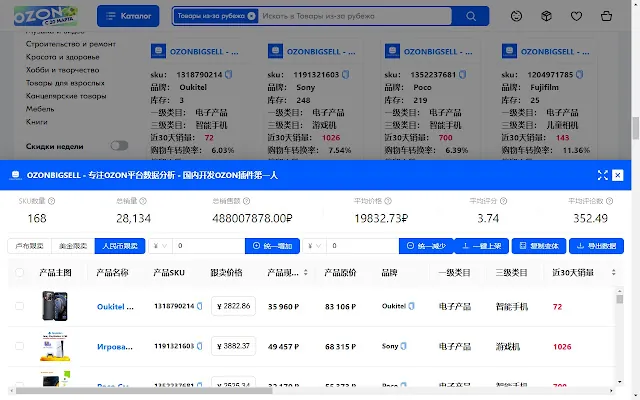Click the 统一减少 button
The image size is (640, 400).
coord(426,246)
